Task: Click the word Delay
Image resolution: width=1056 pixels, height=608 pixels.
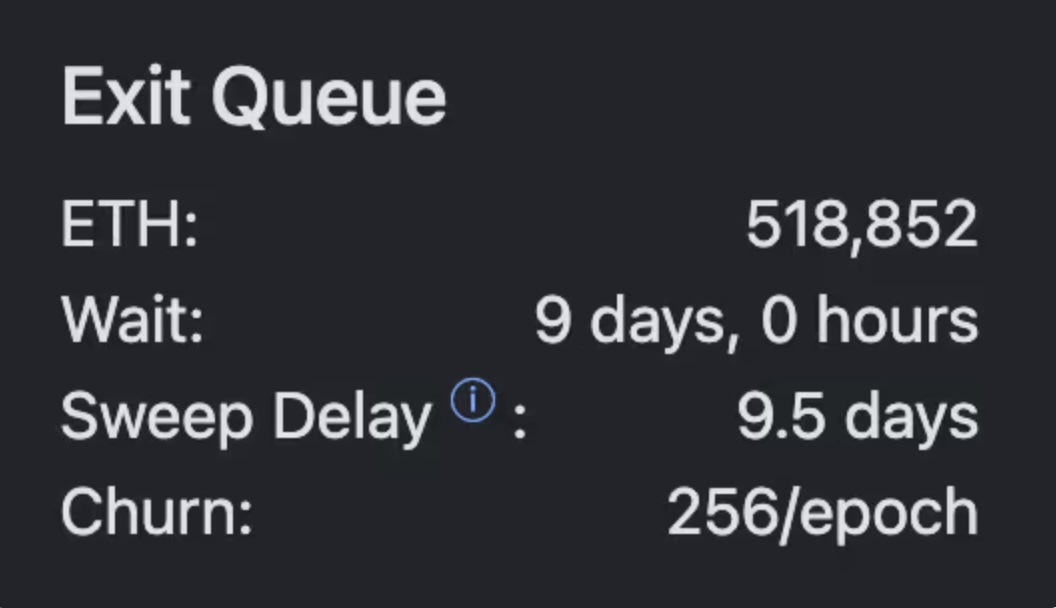Action: click(352, 418)
